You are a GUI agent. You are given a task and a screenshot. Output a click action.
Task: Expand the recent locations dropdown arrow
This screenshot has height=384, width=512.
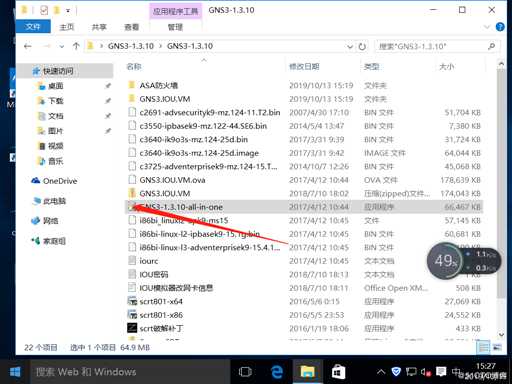pyautogui.click(x=61, y=46)
